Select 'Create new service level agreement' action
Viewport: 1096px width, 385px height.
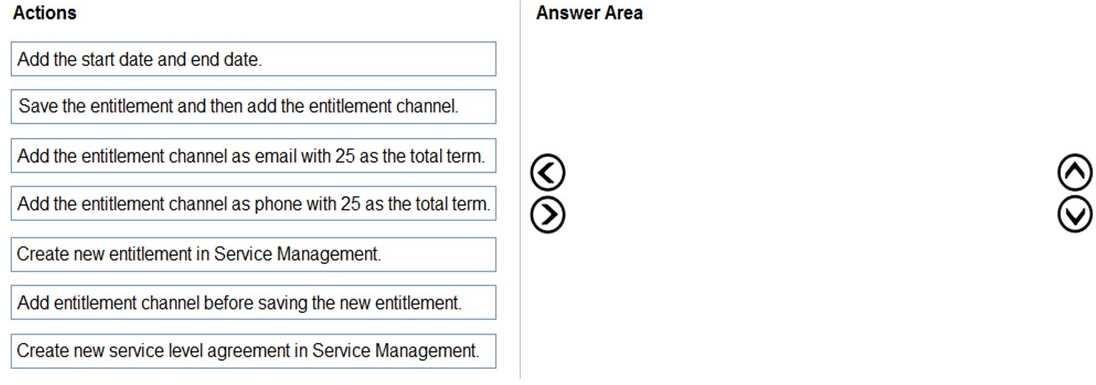coord(253,351)
